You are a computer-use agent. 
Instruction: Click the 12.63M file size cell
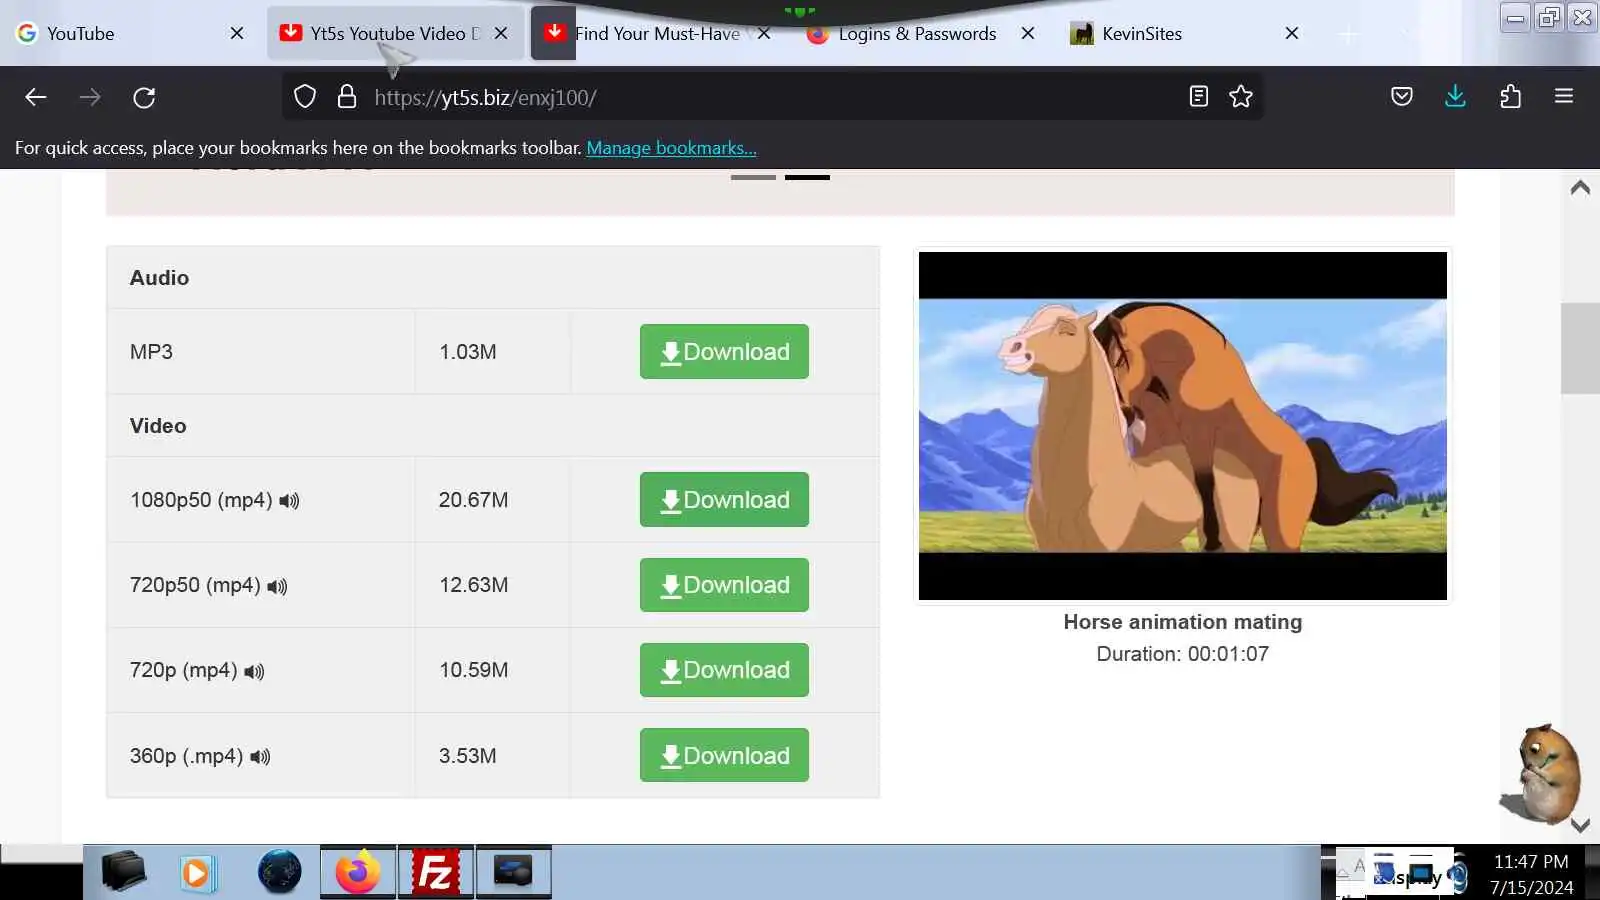(x=493, y=585)
